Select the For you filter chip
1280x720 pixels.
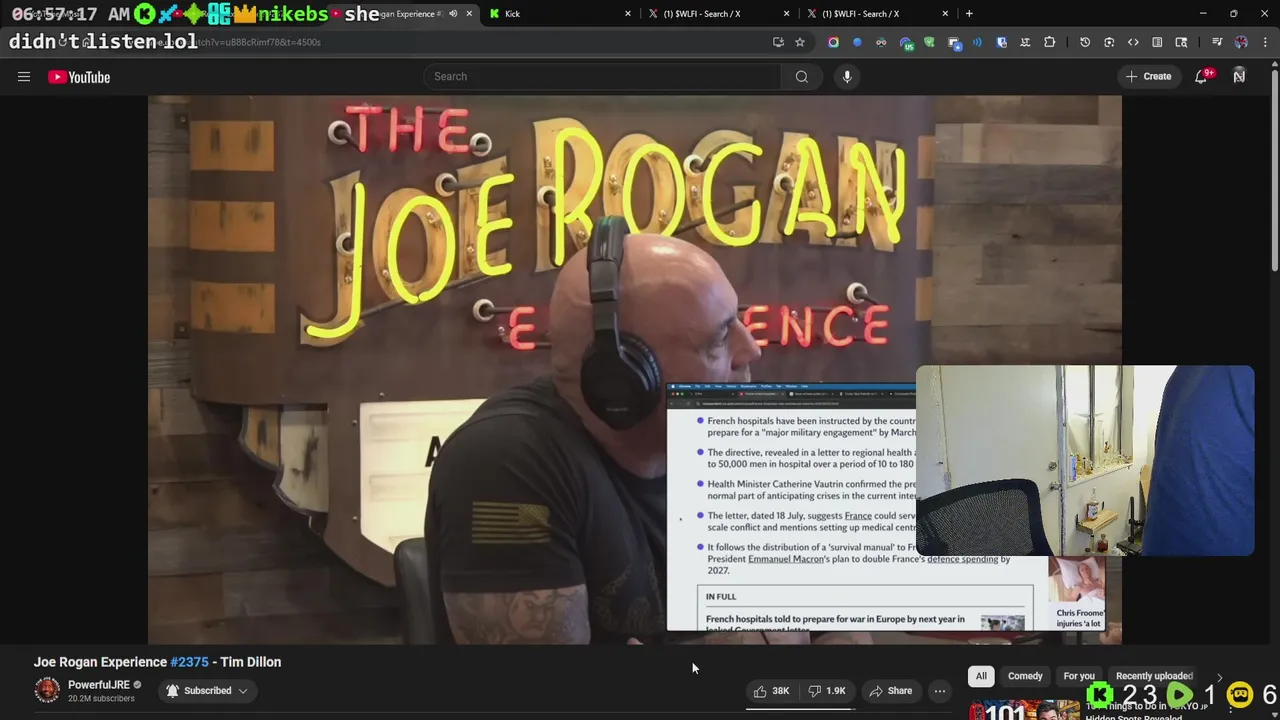tap(1079, 676)
